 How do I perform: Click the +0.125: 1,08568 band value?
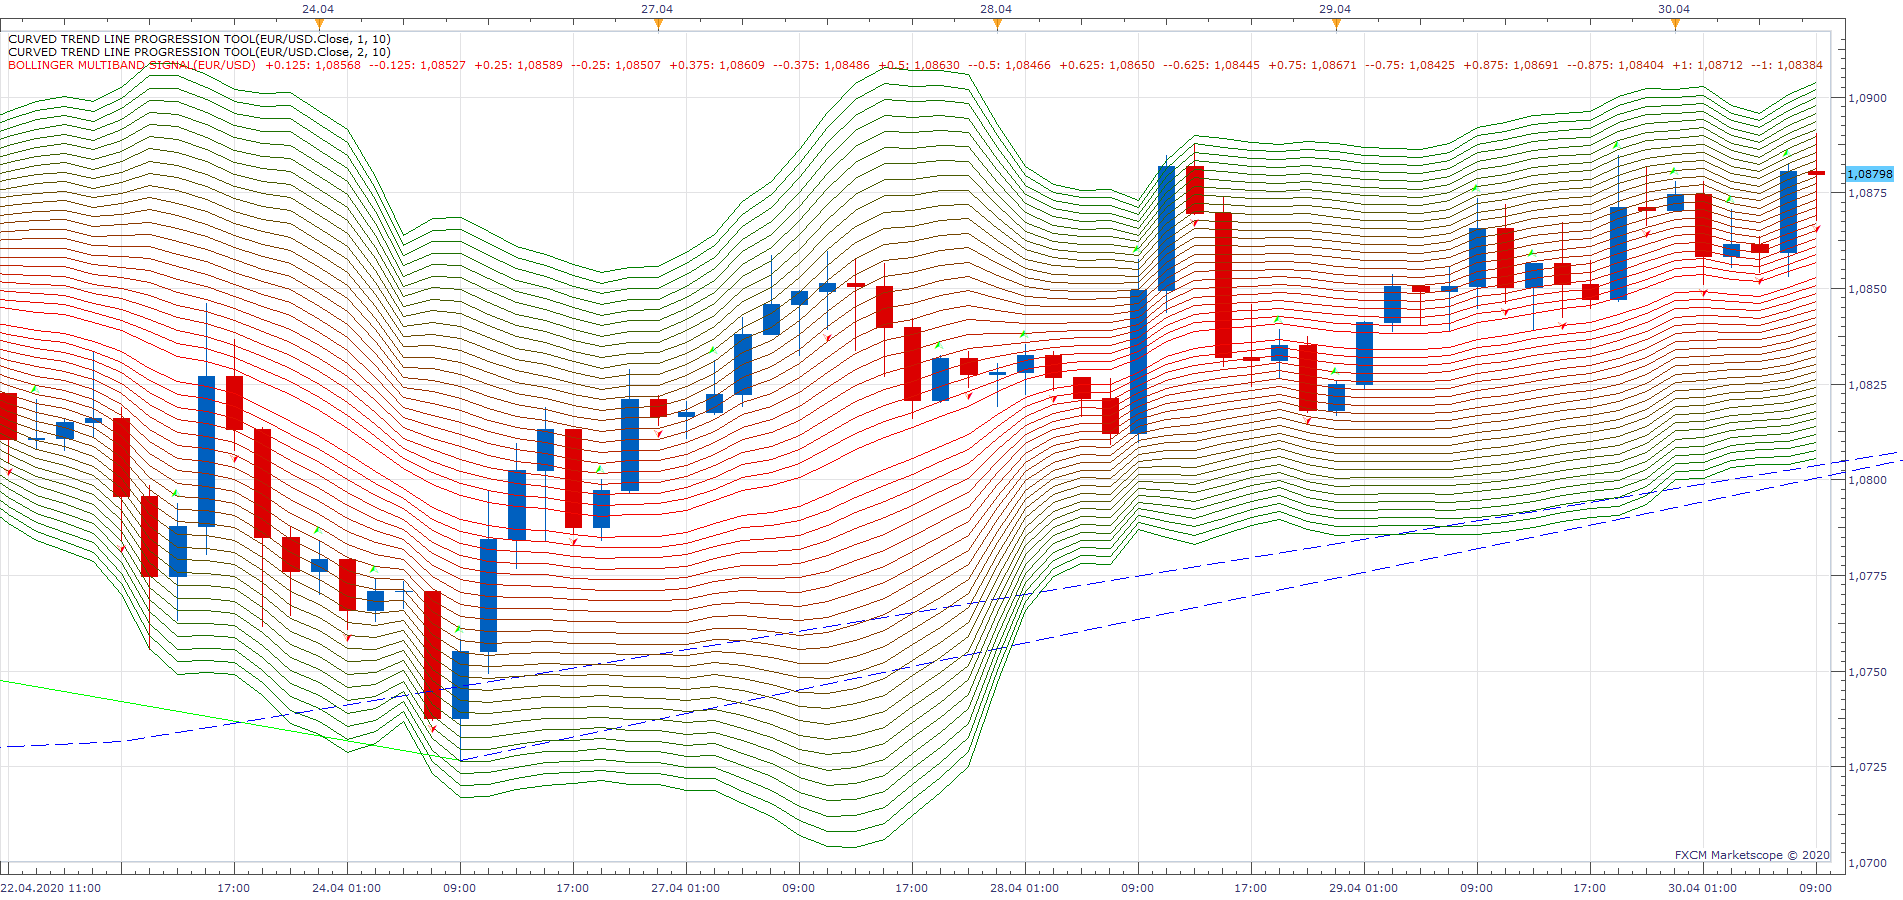click(x=313, y=65)
